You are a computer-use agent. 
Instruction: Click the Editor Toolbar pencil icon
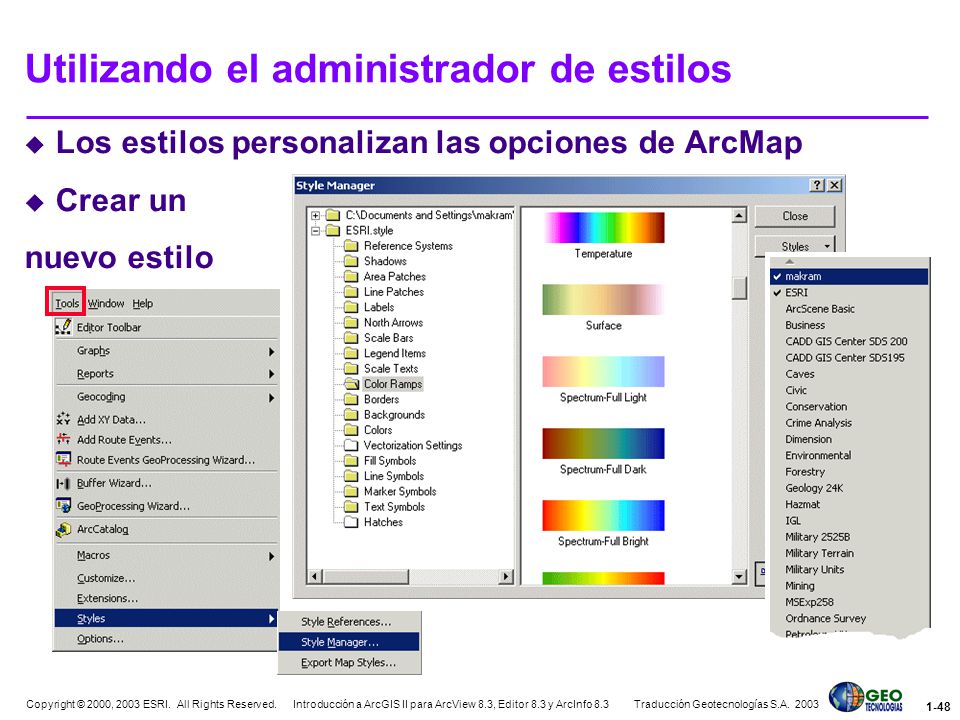click(x=63, y=328)
